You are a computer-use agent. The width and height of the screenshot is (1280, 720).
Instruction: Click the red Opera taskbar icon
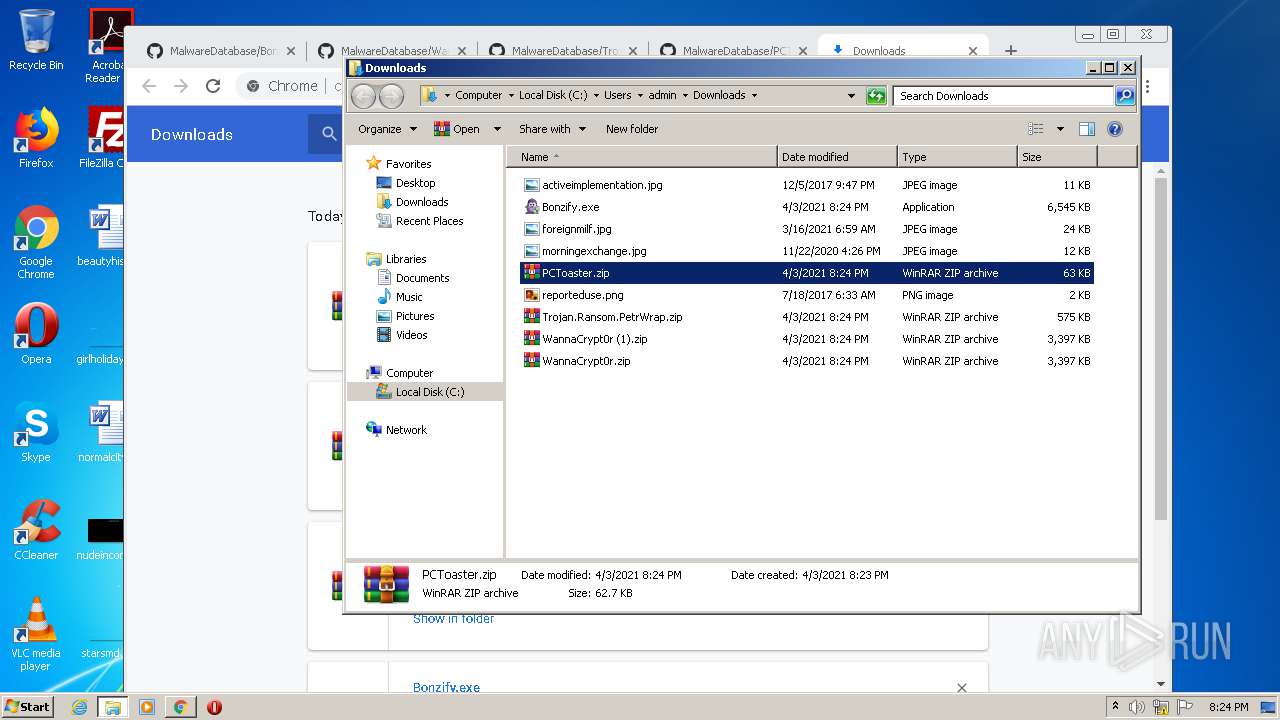(214, 707)
